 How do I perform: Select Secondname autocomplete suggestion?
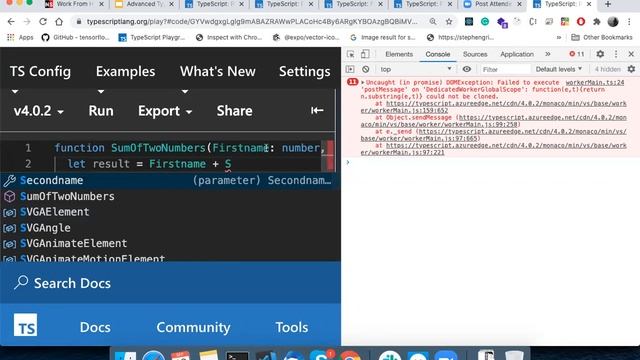pyautogui.click(x=170, y=180)
